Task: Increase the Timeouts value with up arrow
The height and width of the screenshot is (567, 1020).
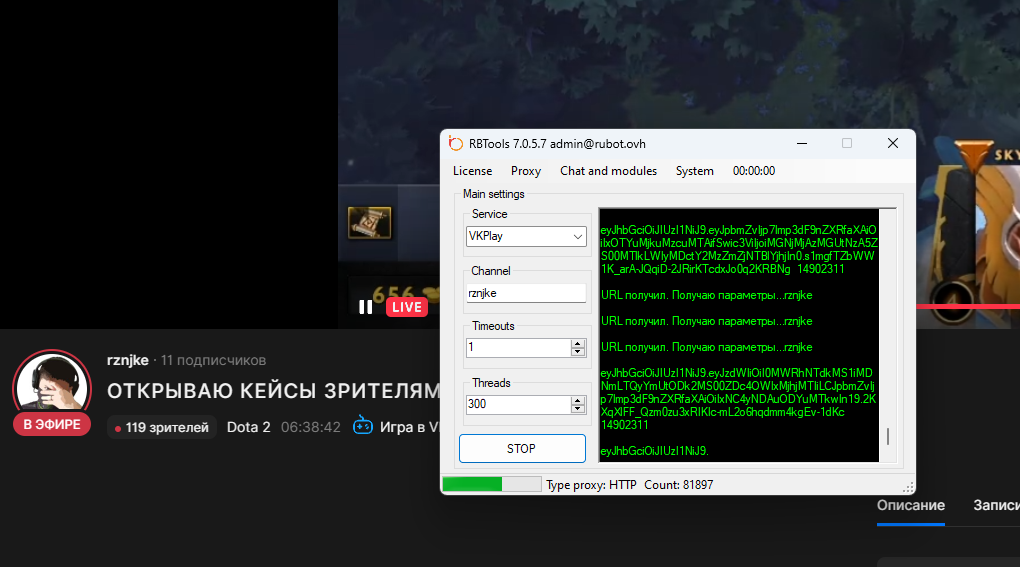Action: pyautogui.click(x=578, y=343)
